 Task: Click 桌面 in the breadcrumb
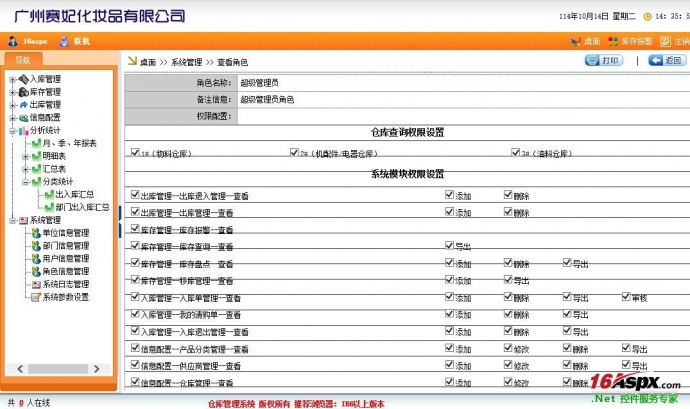[148, 63]
